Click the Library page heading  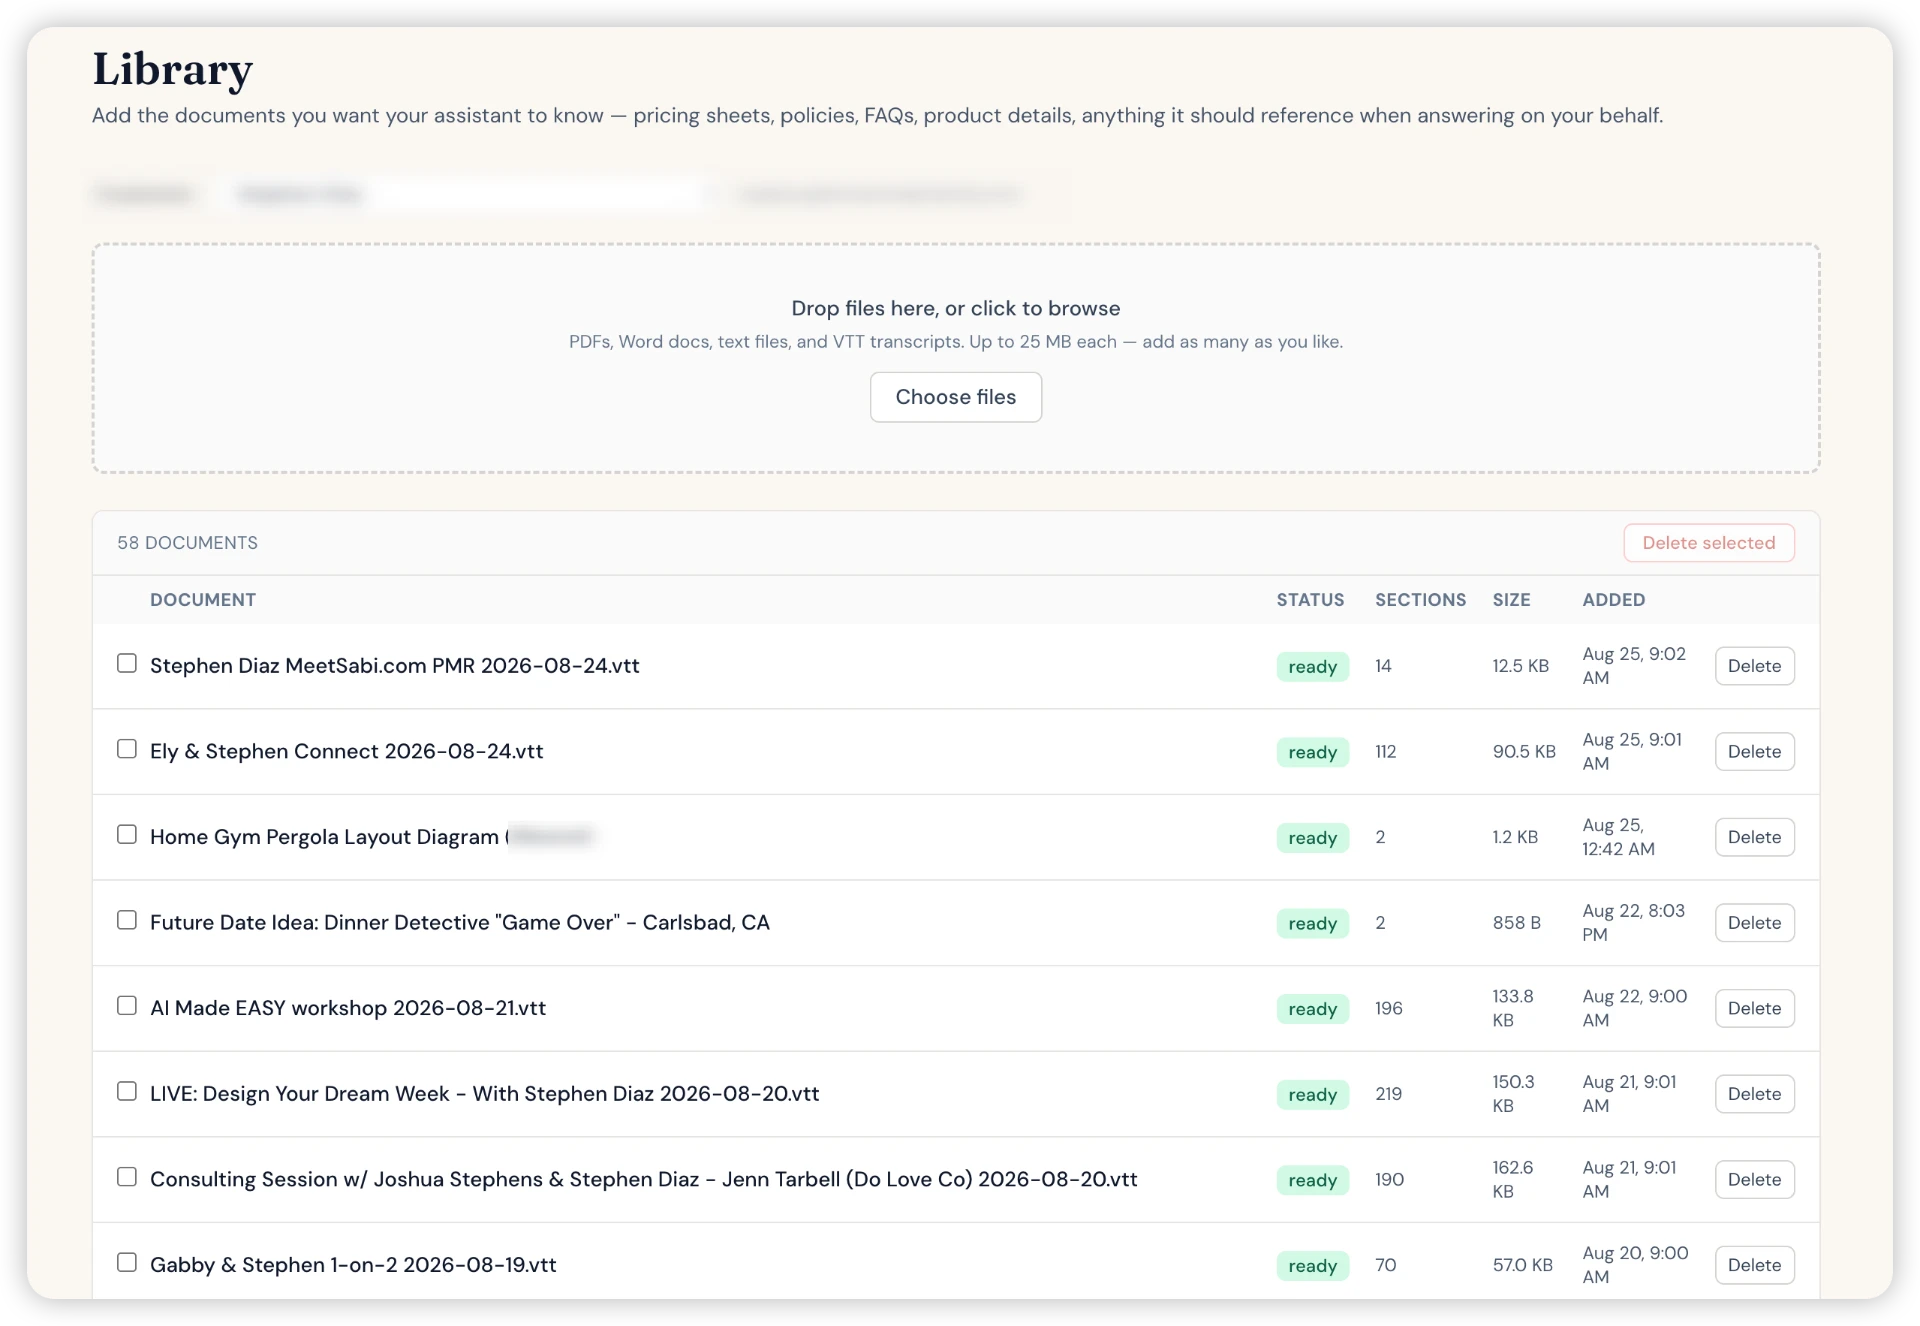tap(172, 70)
